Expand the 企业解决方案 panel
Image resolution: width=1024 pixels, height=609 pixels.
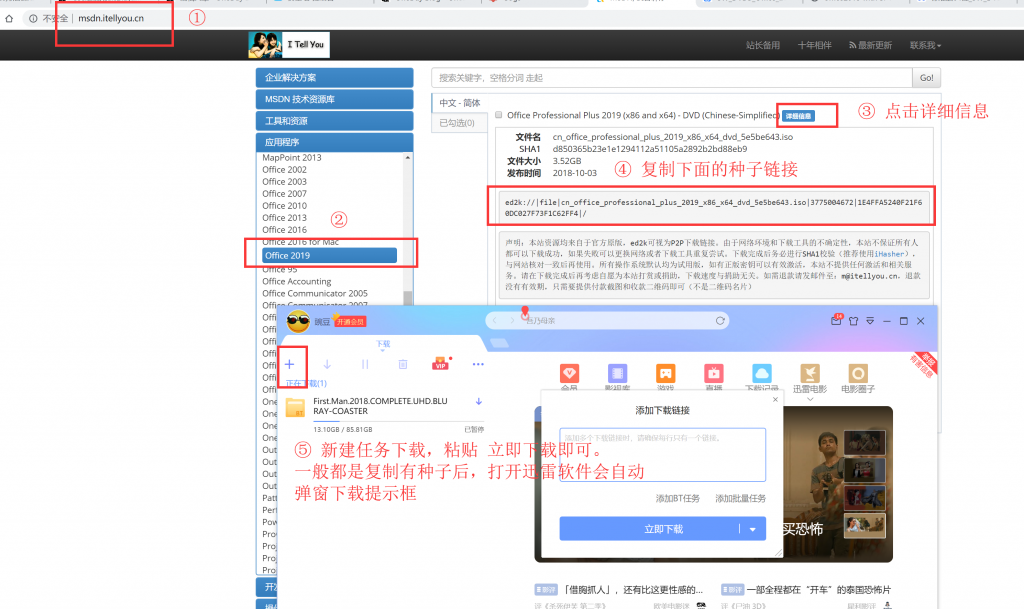[x=334, y=78]
